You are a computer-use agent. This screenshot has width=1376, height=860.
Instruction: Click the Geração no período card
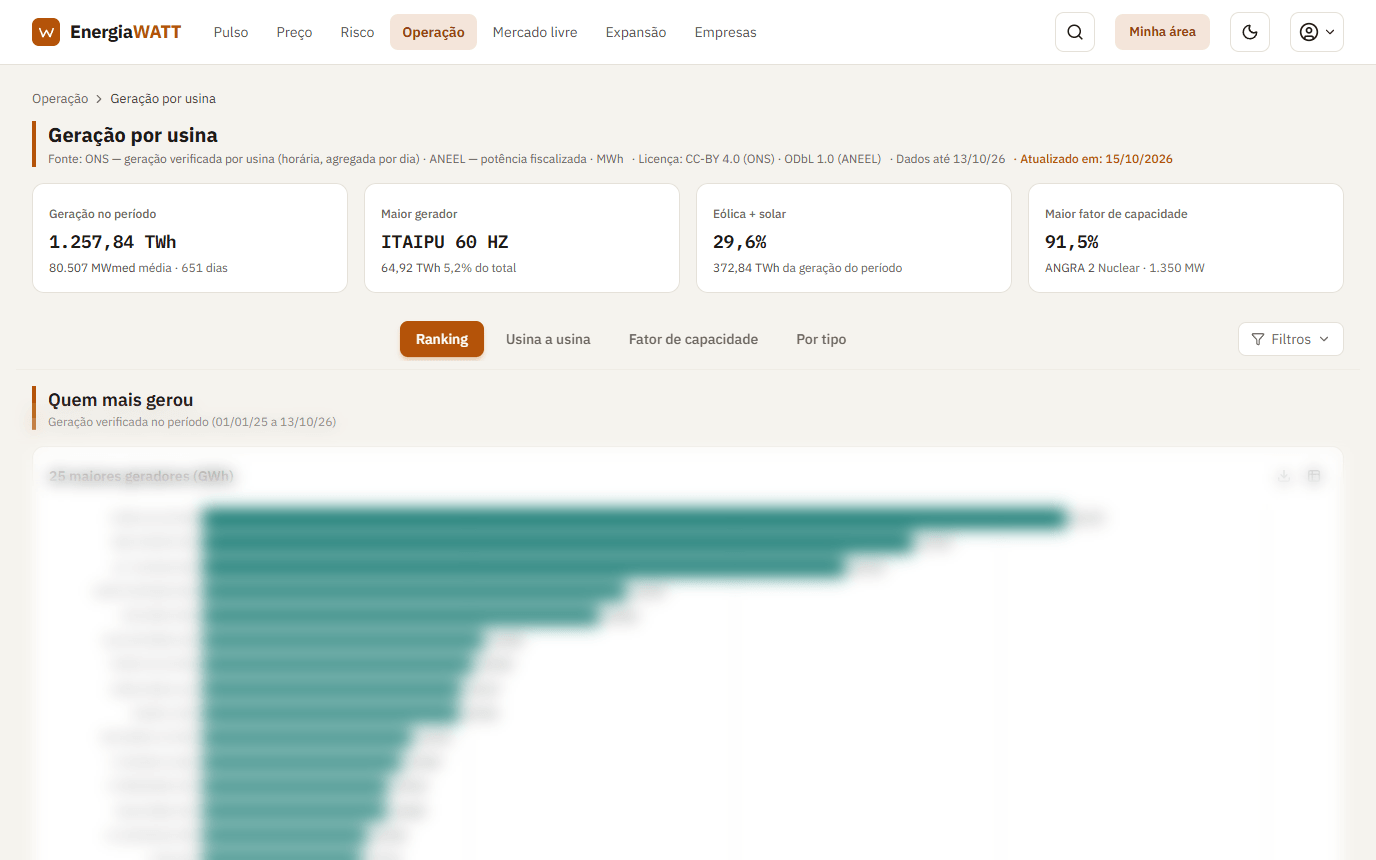click(x=190, y=238)
